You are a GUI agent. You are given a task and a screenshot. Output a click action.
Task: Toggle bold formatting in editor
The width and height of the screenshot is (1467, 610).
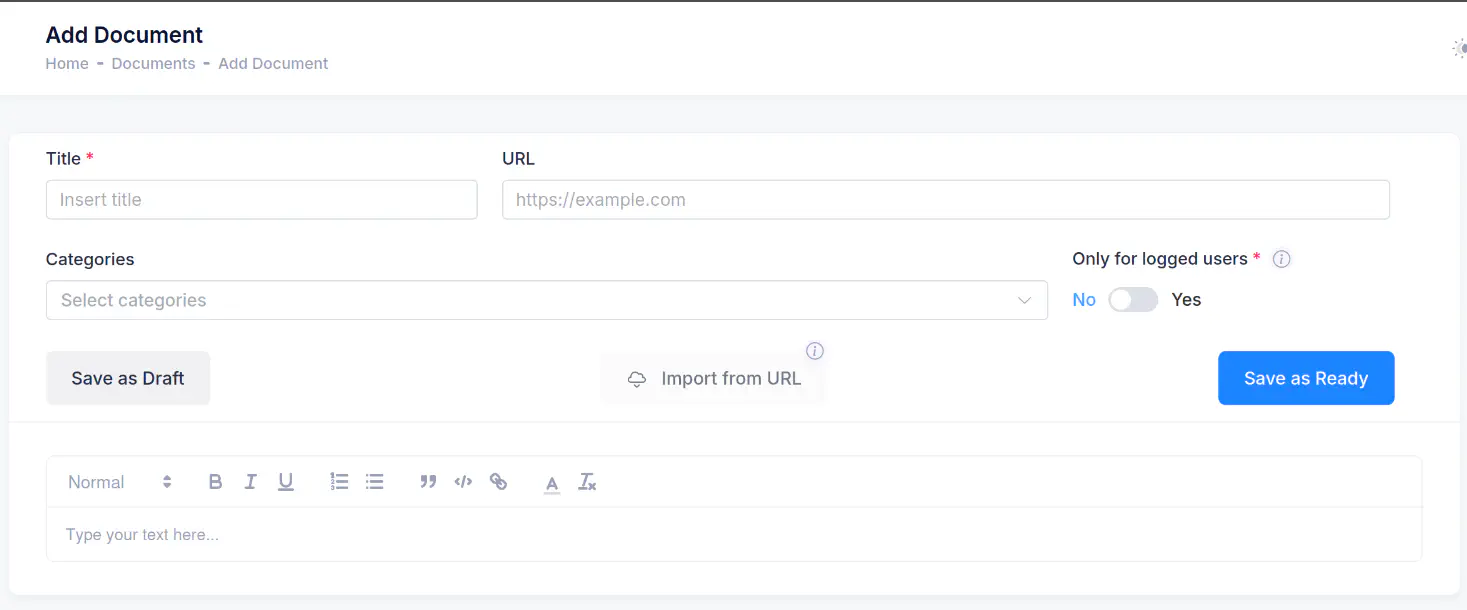coord(215,482)
